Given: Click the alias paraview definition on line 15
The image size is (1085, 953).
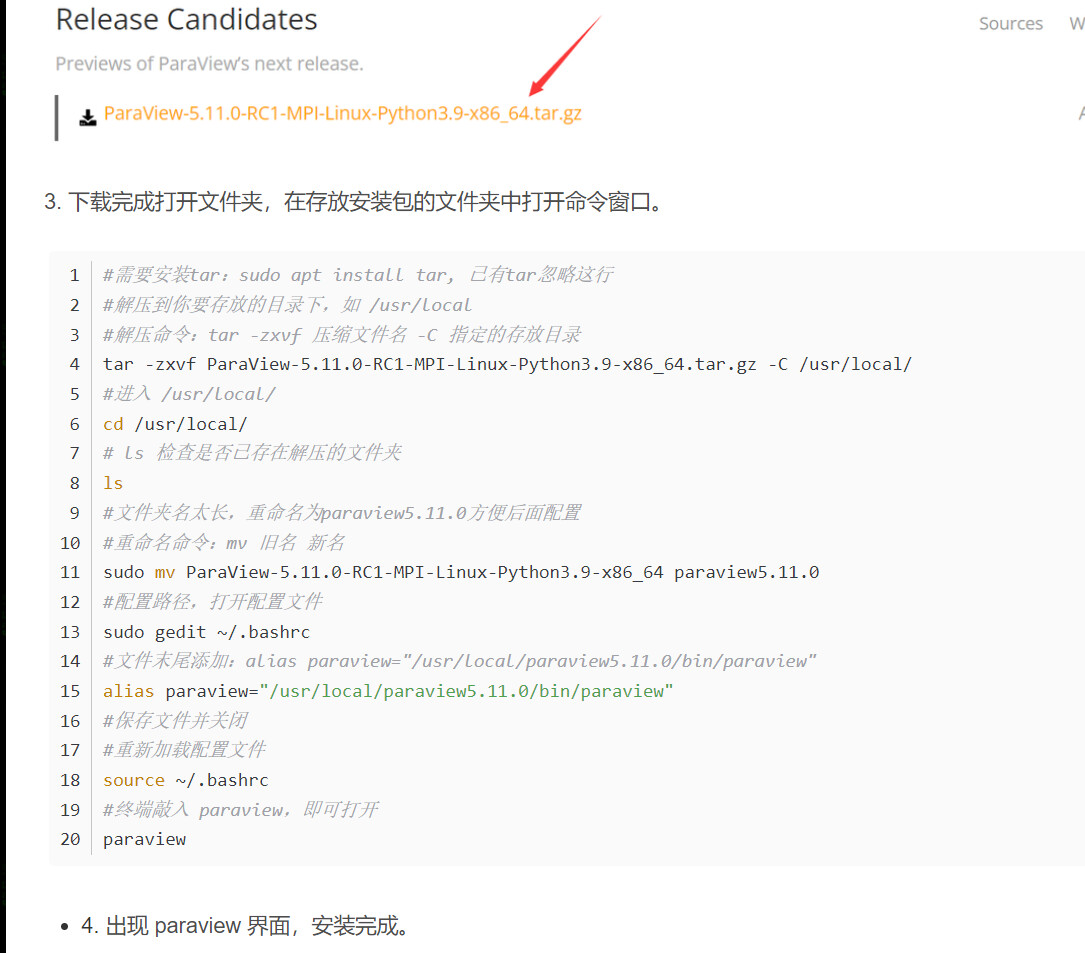Looking at the screenshot, I should 388,691.
